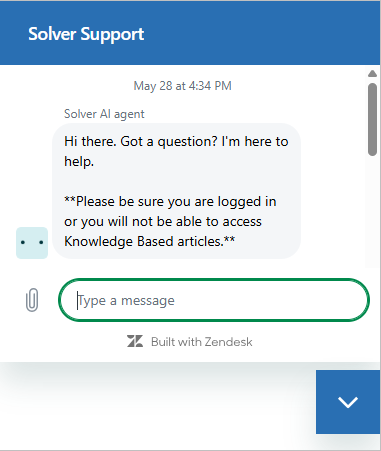Focus the Type a message field

pyautogui.click(x=214, y=300)
